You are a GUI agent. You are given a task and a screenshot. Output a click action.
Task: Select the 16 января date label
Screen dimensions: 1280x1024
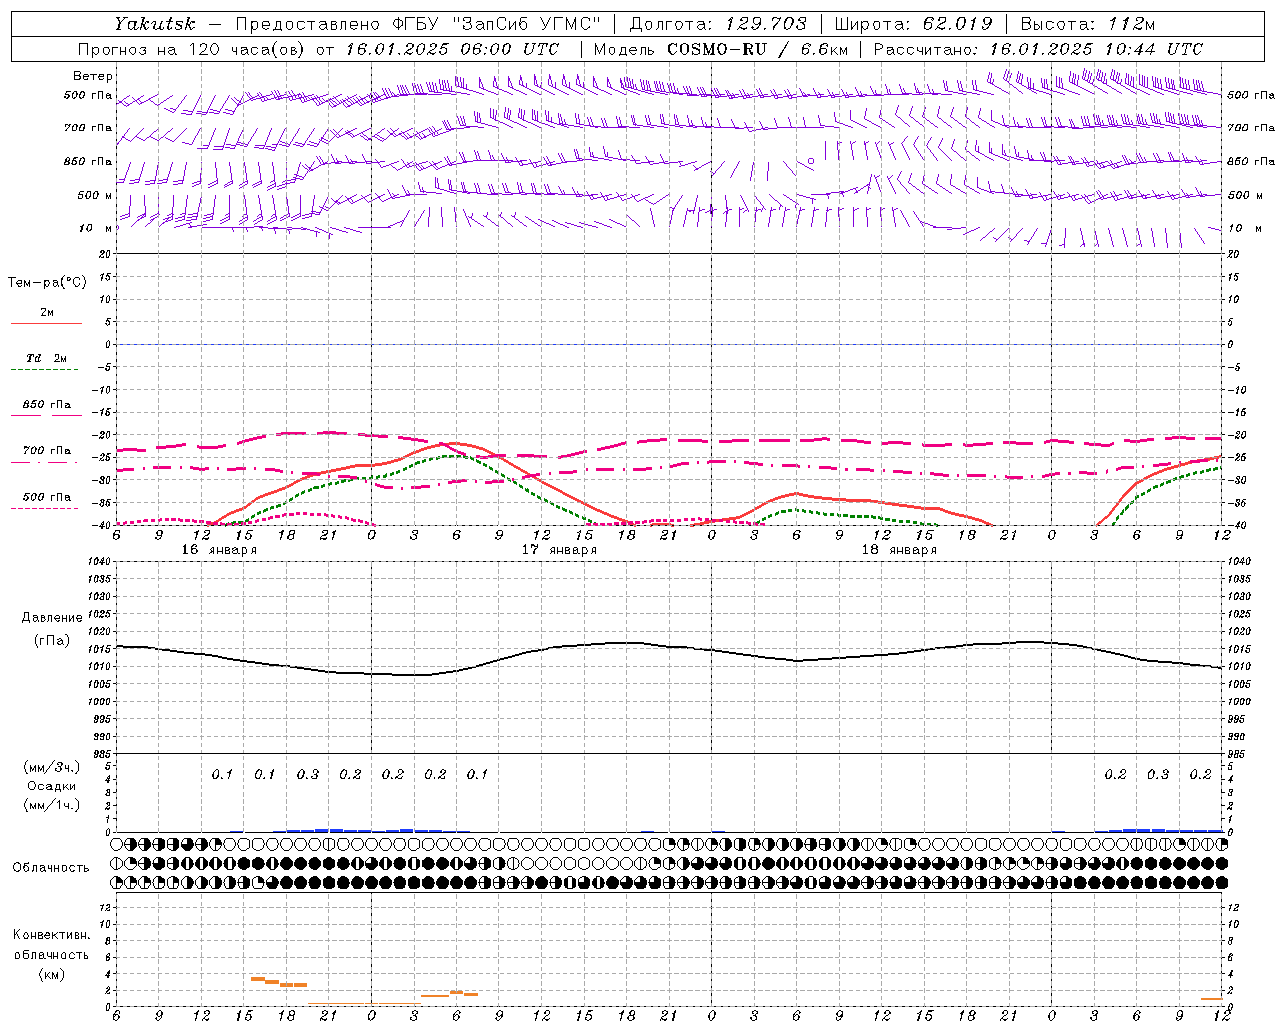pos(219,550)
